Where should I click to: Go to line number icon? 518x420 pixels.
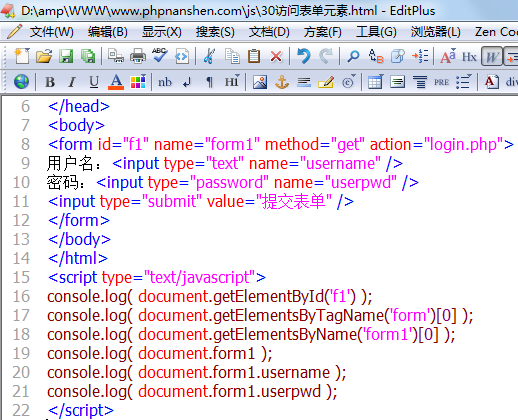[420, 56]
